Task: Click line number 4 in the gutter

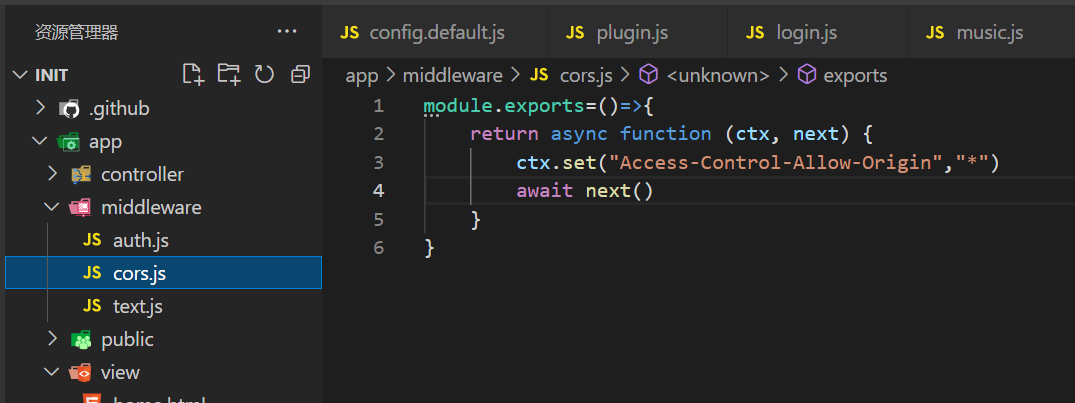Action: [378, 190]
